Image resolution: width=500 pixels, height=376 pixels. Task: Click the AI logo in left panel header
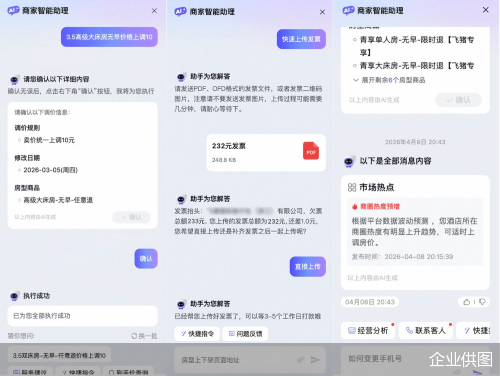[x=13, y=11]
